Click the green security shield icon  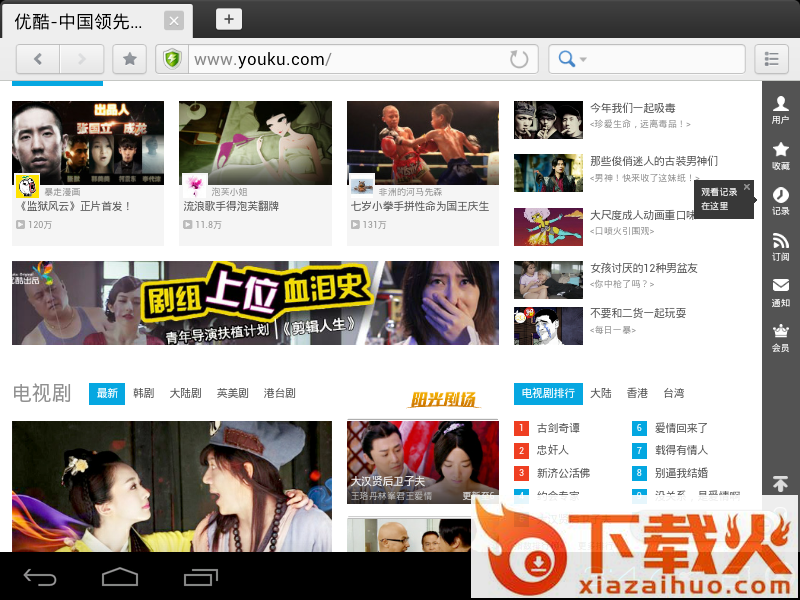(x=172, y=59)
